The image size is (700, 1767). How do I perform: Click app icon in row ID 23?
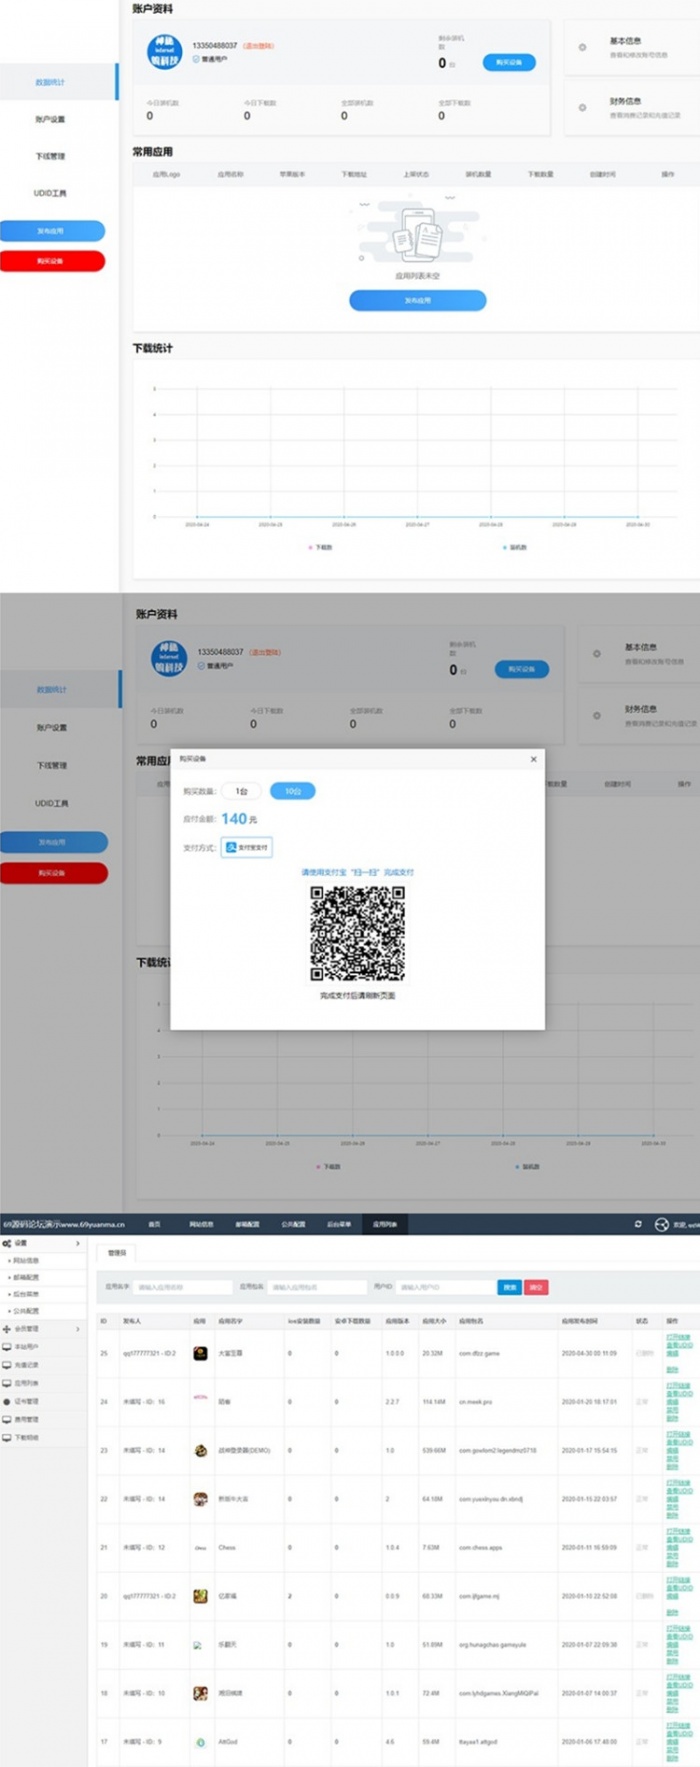pos(200,1450)
